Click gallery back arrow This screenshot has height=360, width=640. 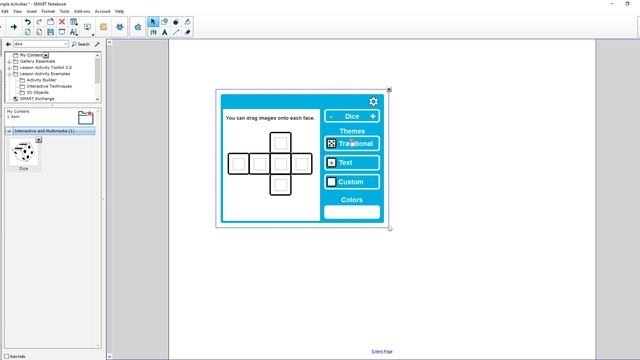pos(8,44)
